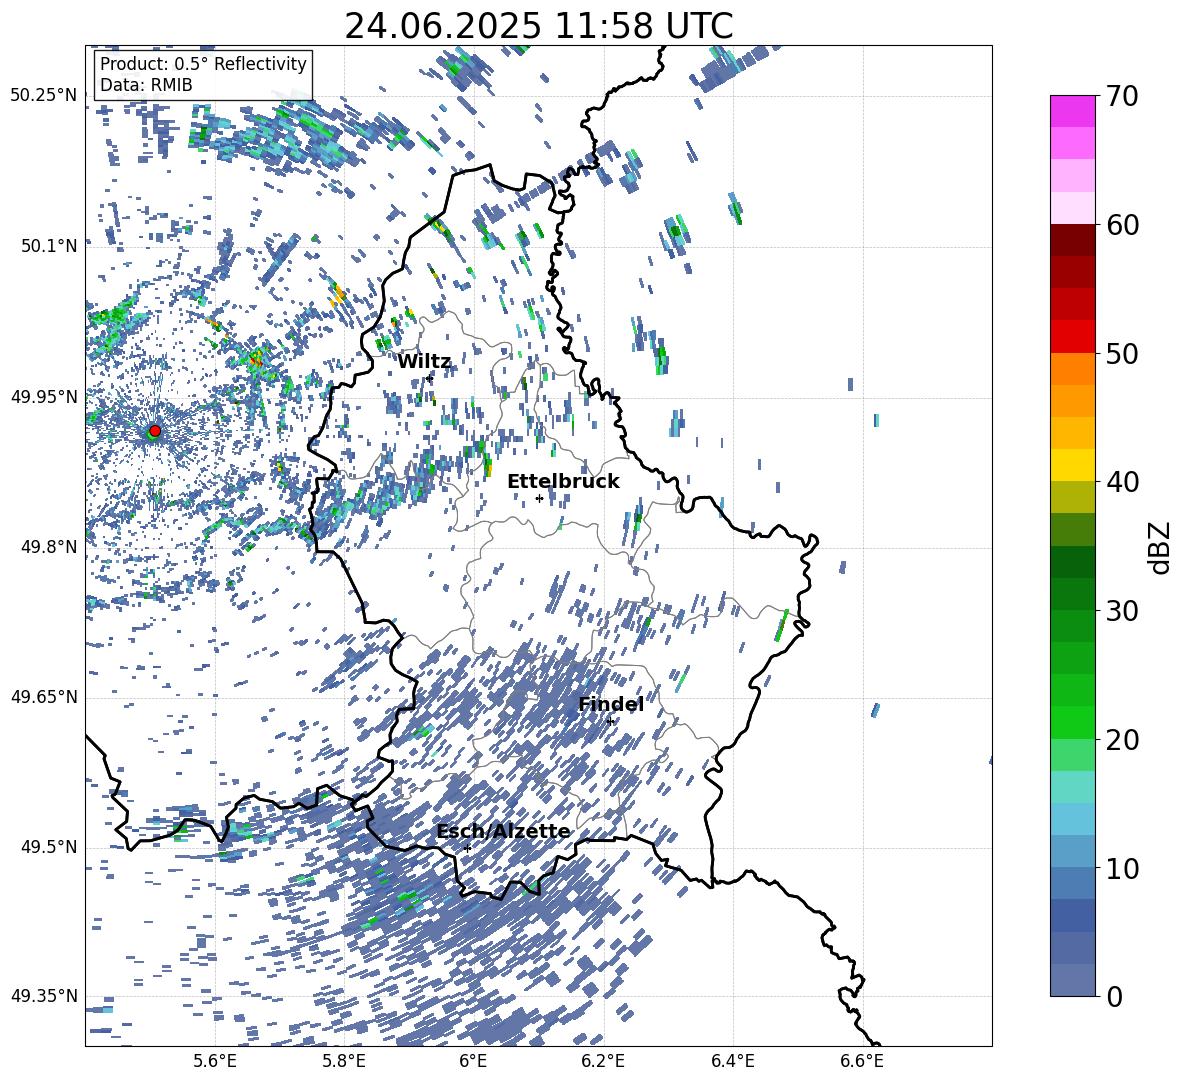1184x1081 pixels.
Task: Click the yellow 40 dBZ swatch
Action: coord(1072,465)
